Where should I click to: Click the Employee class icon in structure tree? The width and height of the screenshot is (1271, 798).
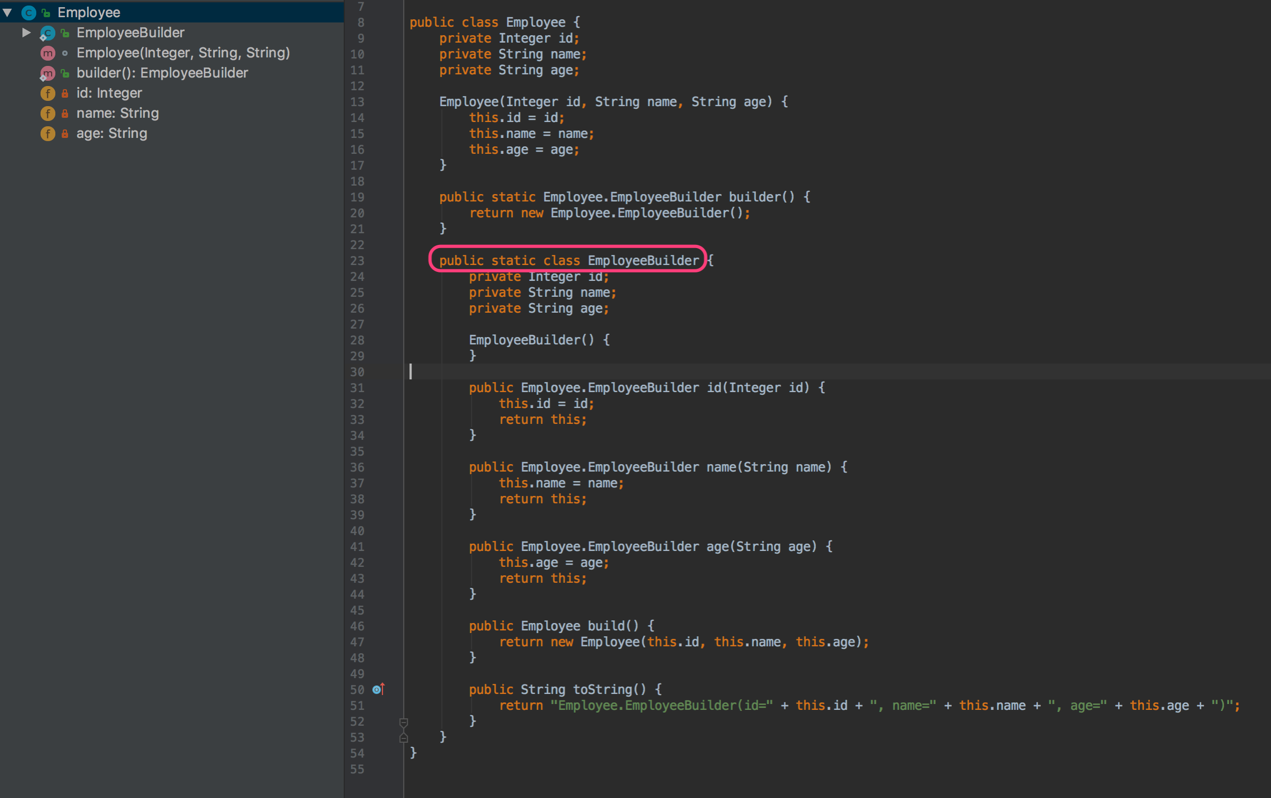[28, 13]
